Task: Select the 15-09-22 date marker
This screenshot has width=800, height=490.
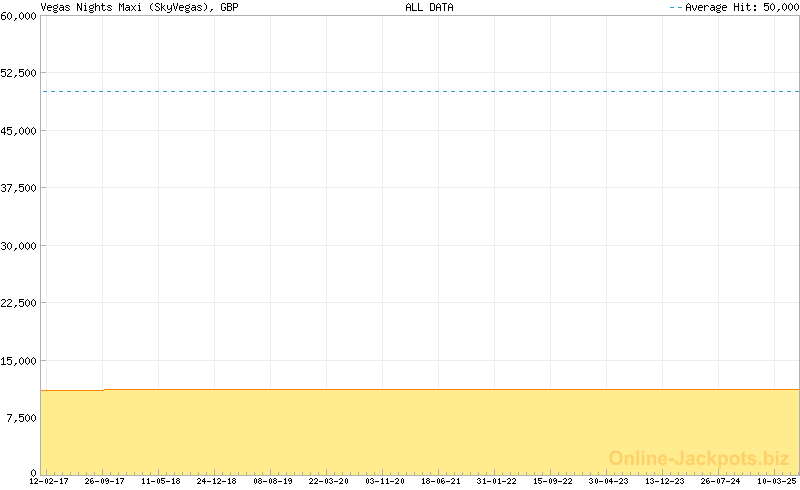Action: click(553, 481)
